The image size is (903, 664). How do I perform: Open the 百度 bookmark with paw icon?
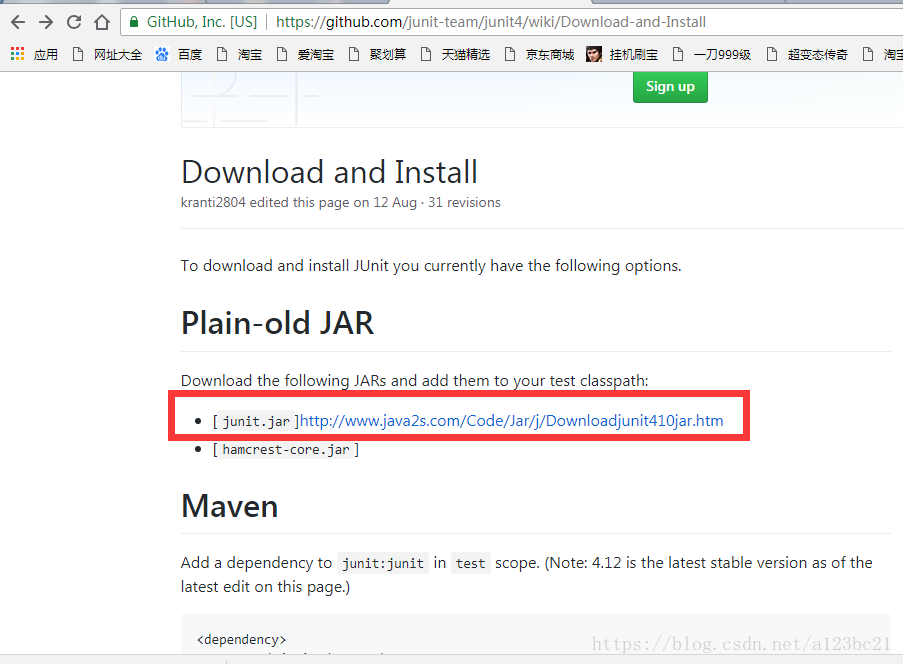pos(179,55)
